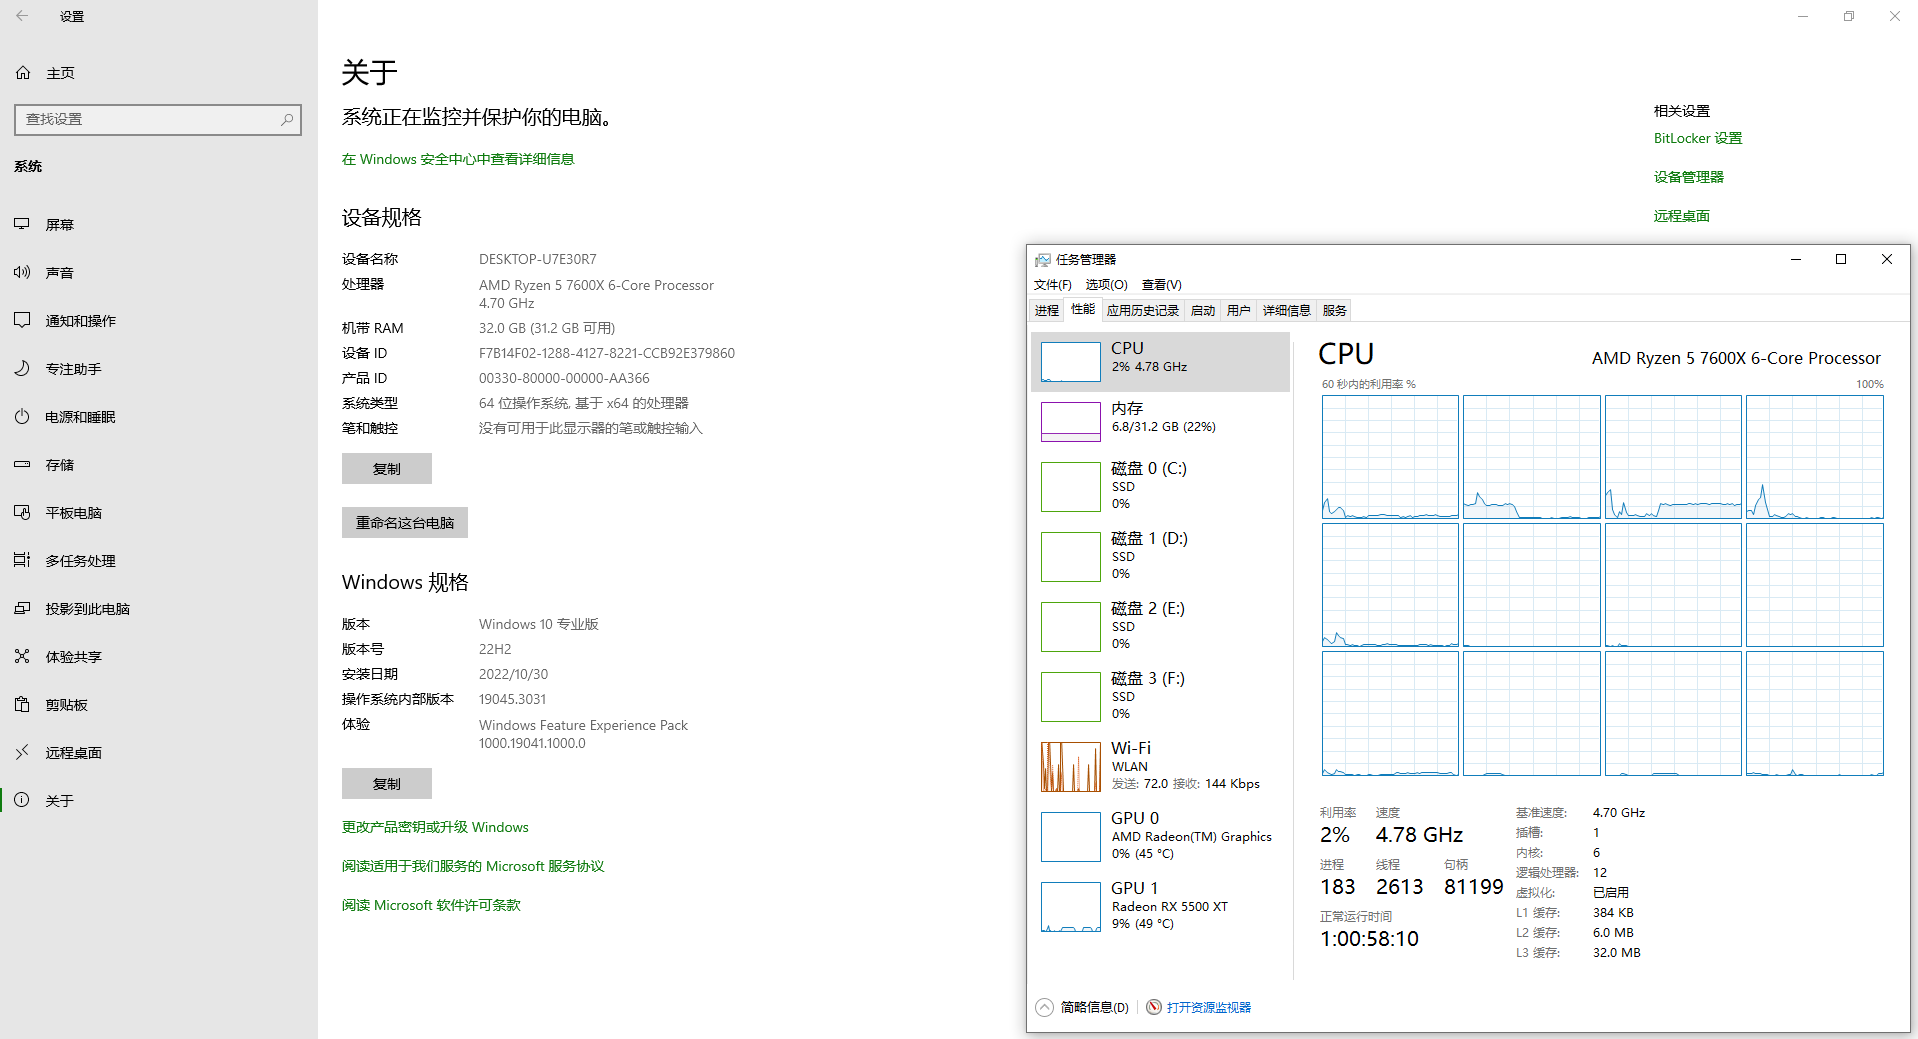1918x1039 pixels.
Task: Click Rename this PC (重命名这台电脑)
Action: 405,523
